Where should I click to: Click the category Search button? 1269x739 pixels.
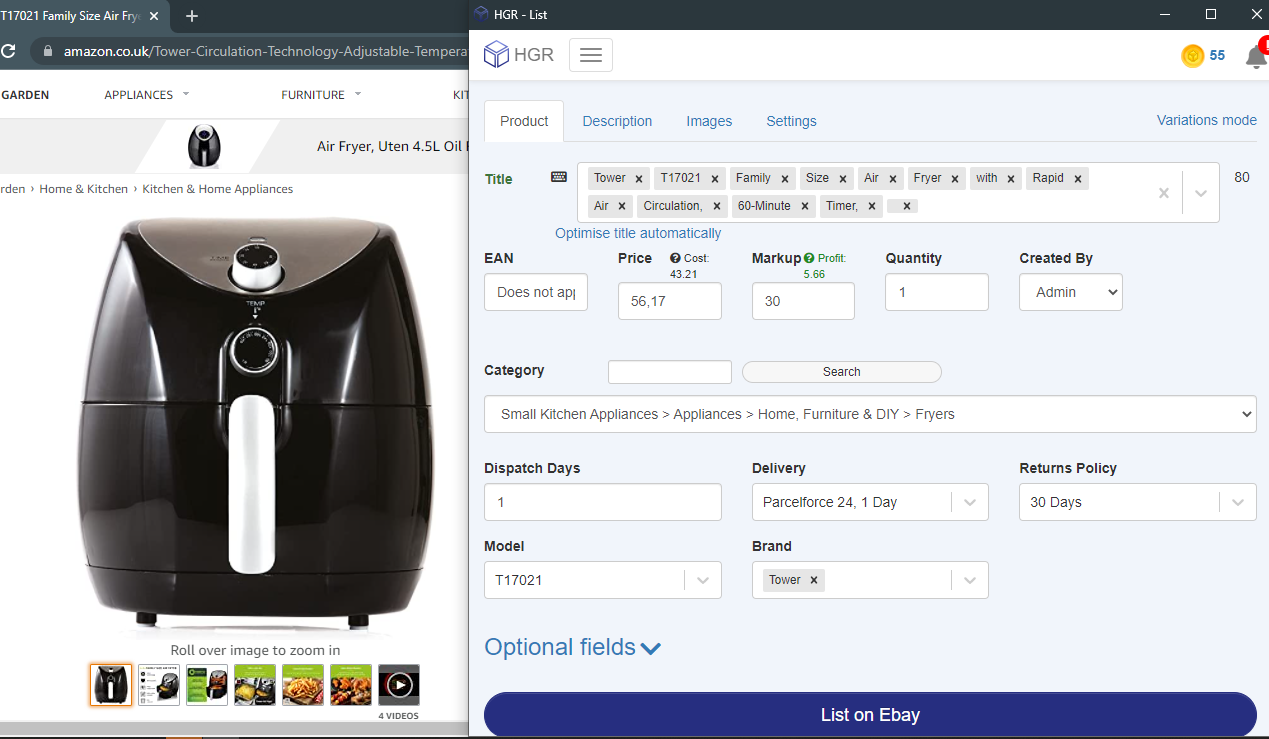(x=842, y=372)
